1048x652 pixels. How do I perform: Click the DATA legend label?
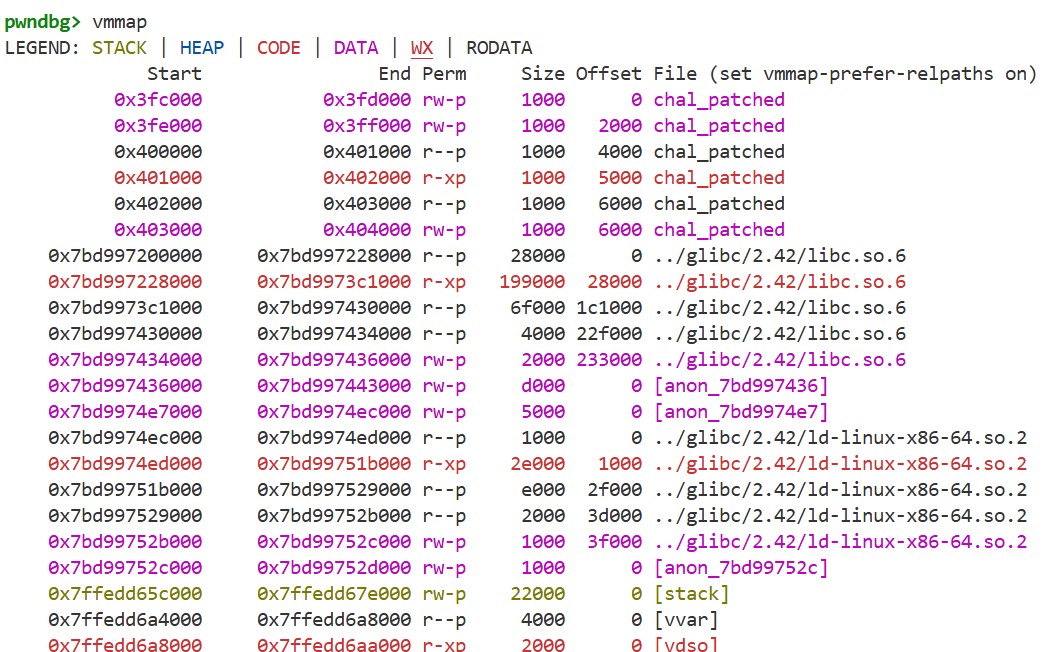coord(356,48)
